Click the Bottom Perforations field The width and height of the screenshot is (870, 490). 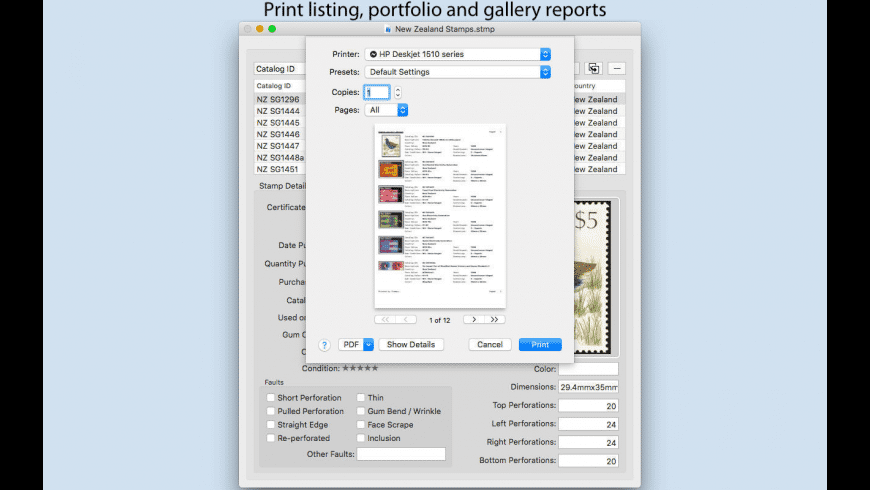point(589,461)
